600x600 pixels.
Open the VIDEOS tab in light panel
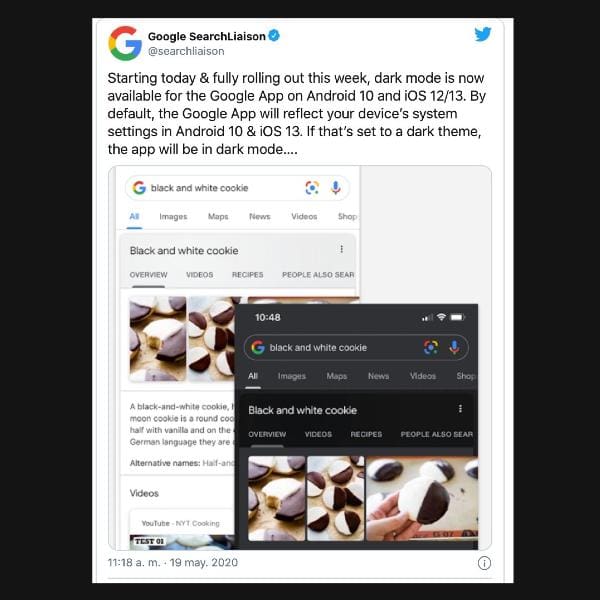click(x=199, y=275)
